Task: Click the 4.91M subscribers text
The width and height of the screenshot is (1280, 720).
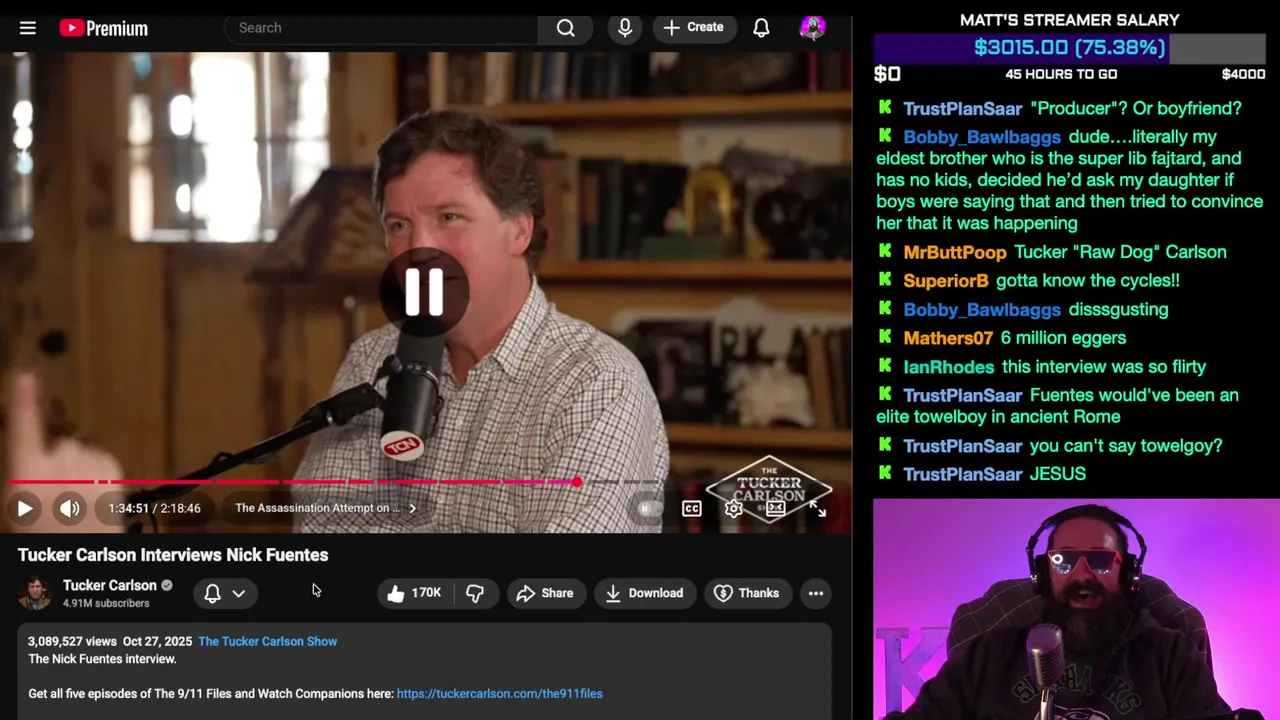Action: (106, 603)
